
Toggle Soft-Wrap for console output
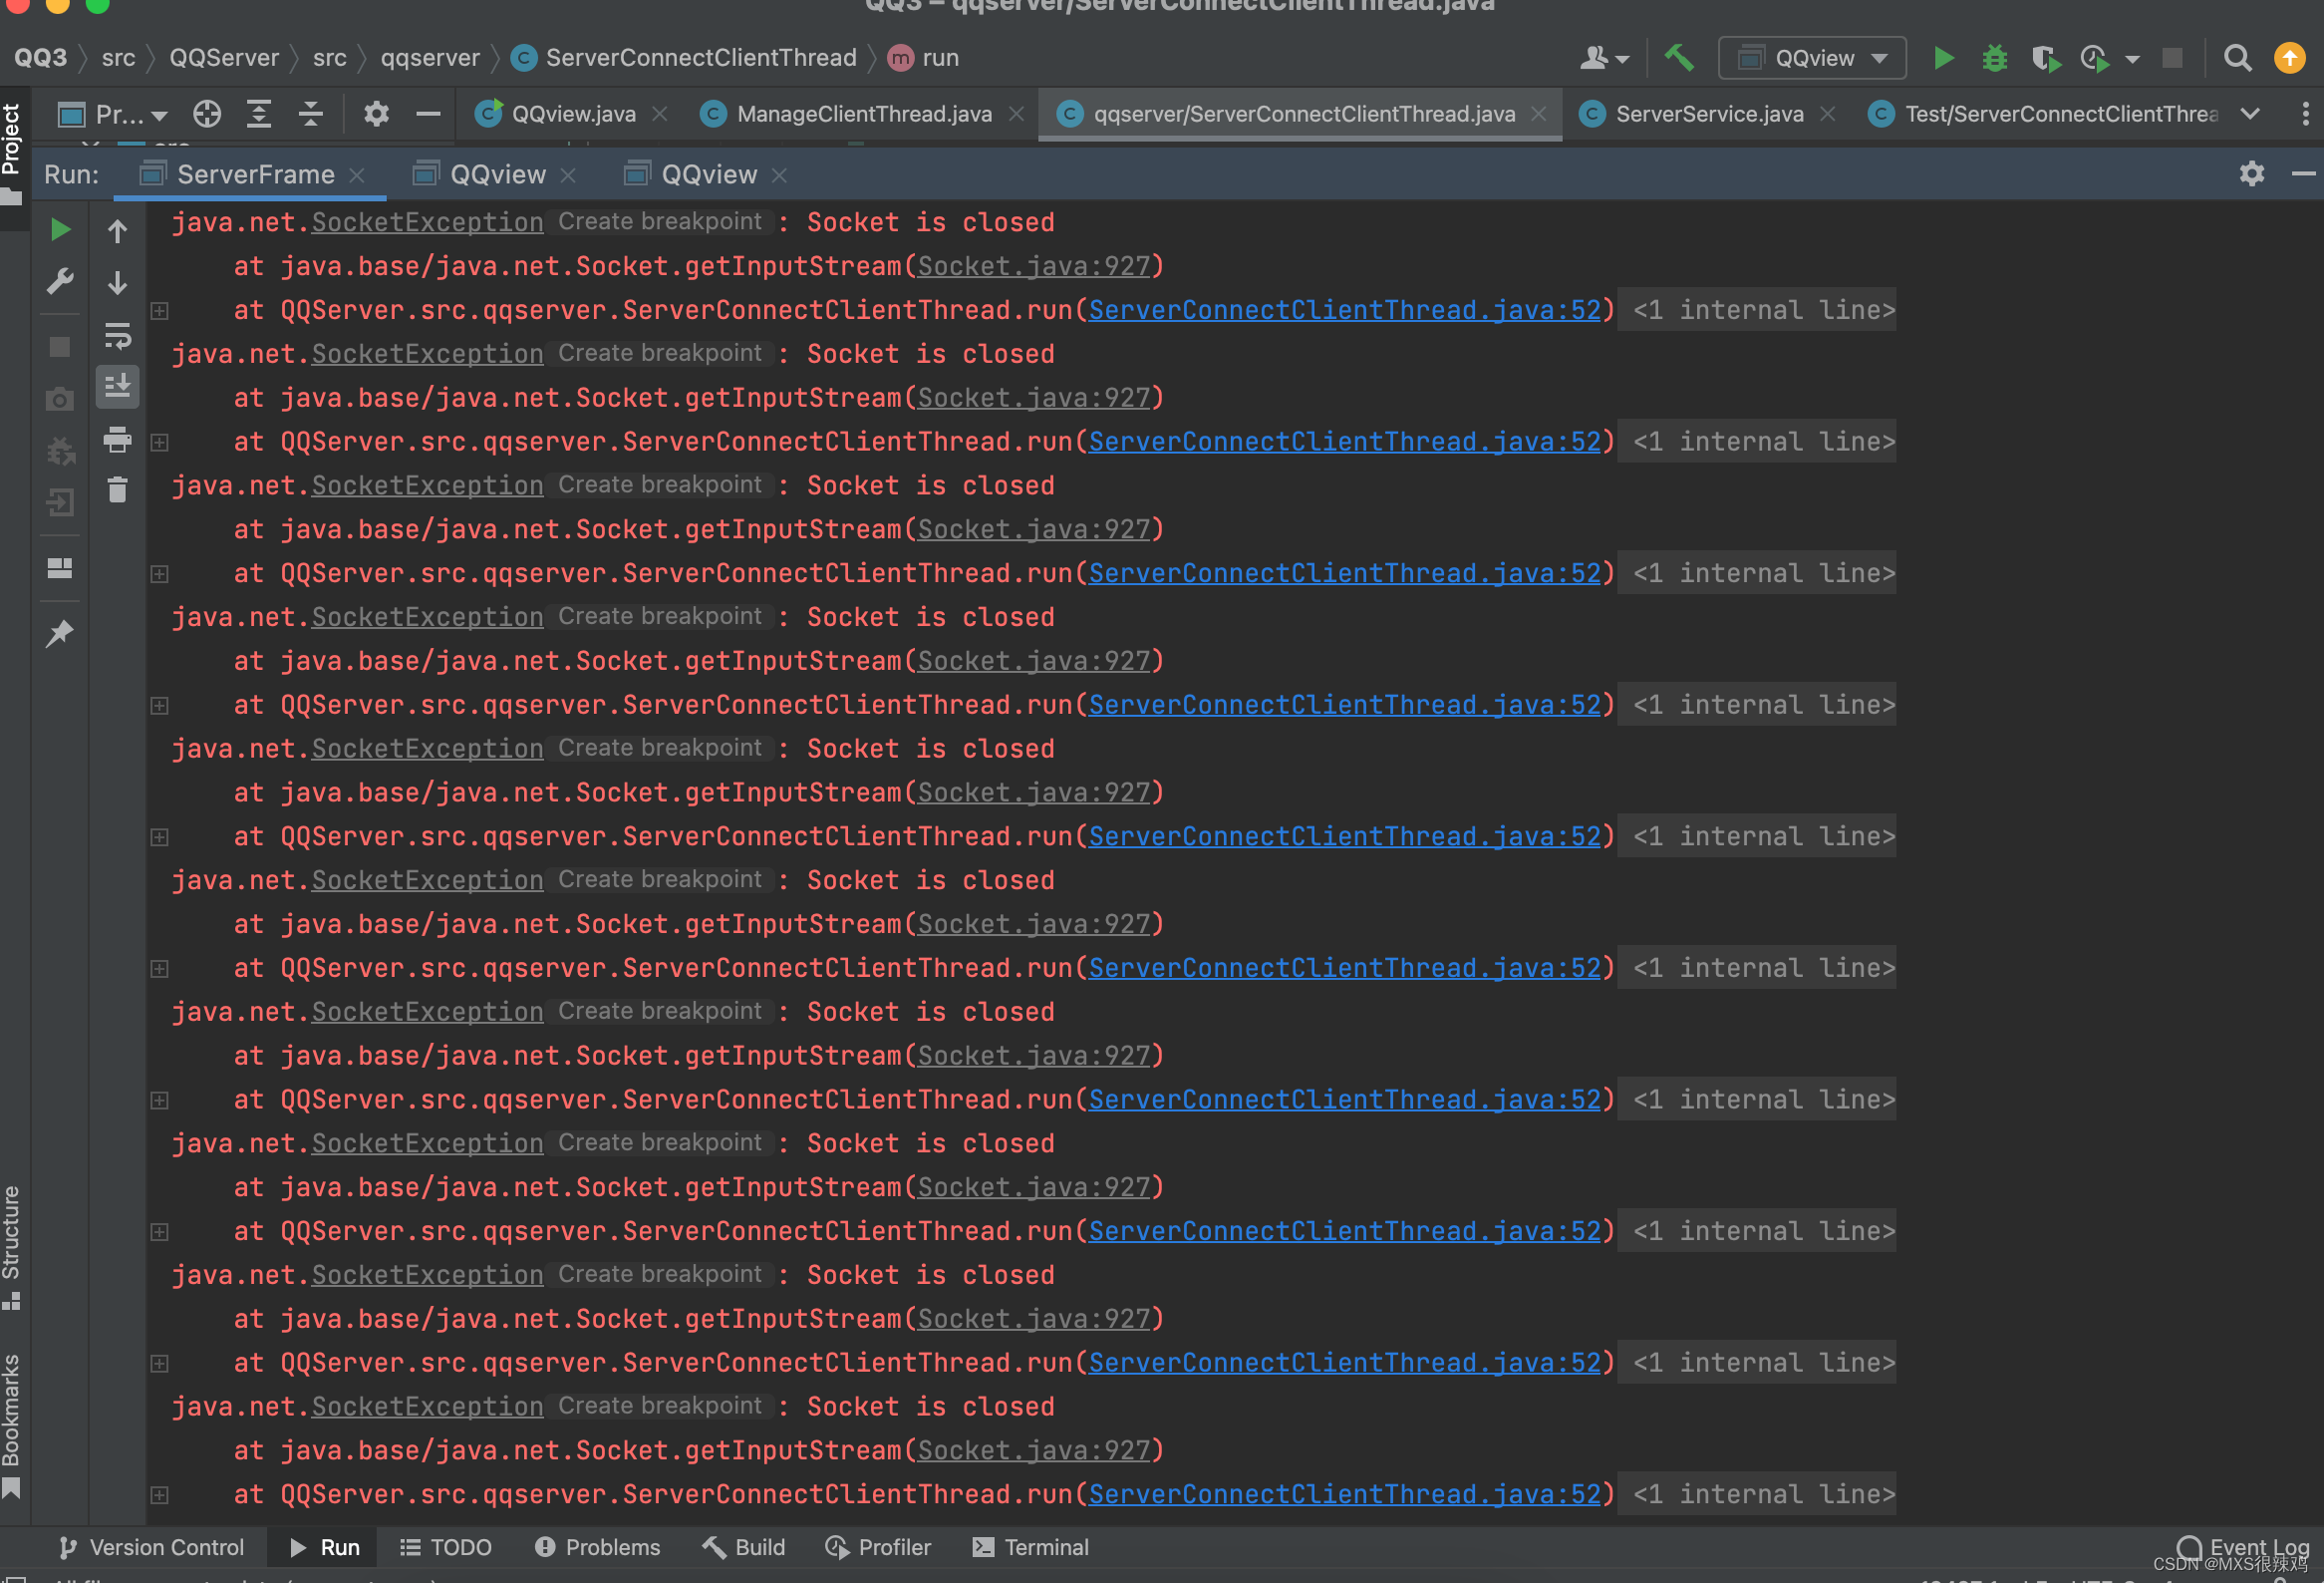117,336
